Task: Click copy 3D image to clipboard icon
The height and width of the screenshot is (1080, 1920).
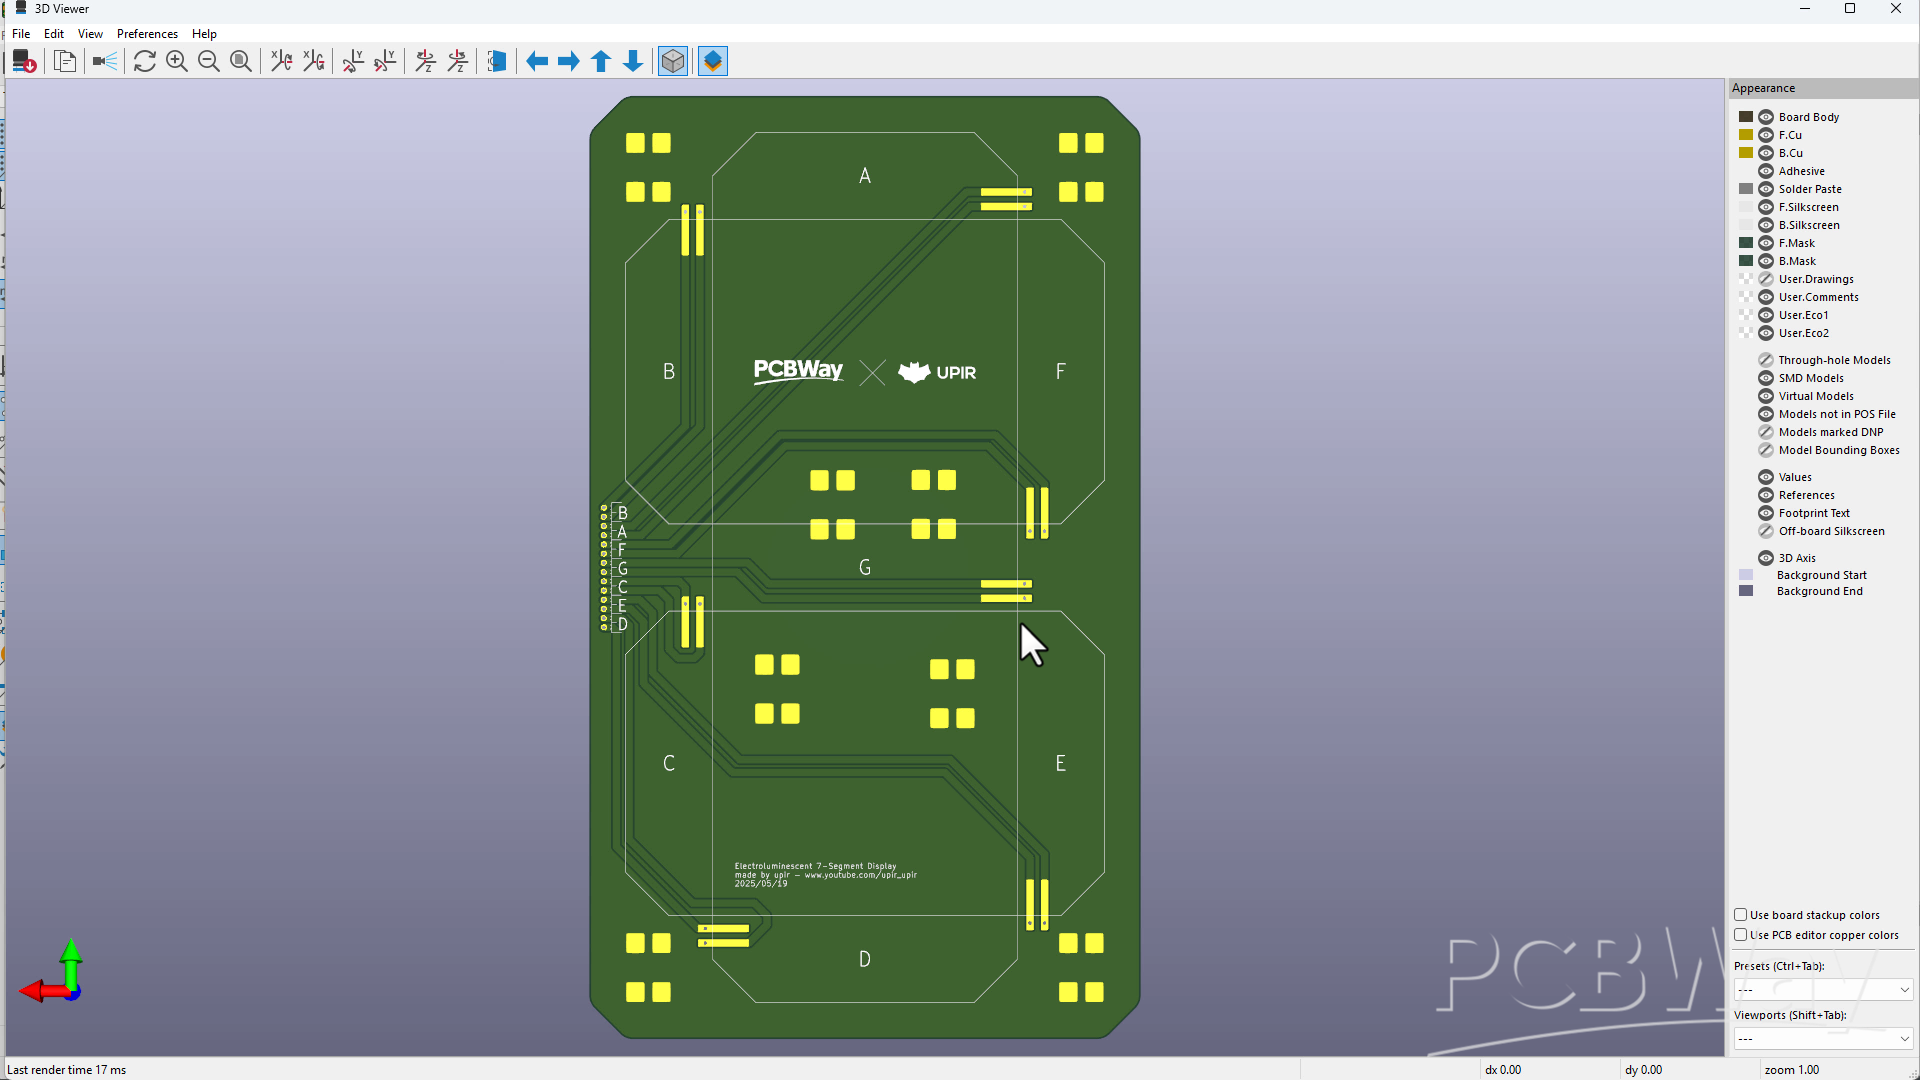Action: pyautogui.click(x=65, y=62)
